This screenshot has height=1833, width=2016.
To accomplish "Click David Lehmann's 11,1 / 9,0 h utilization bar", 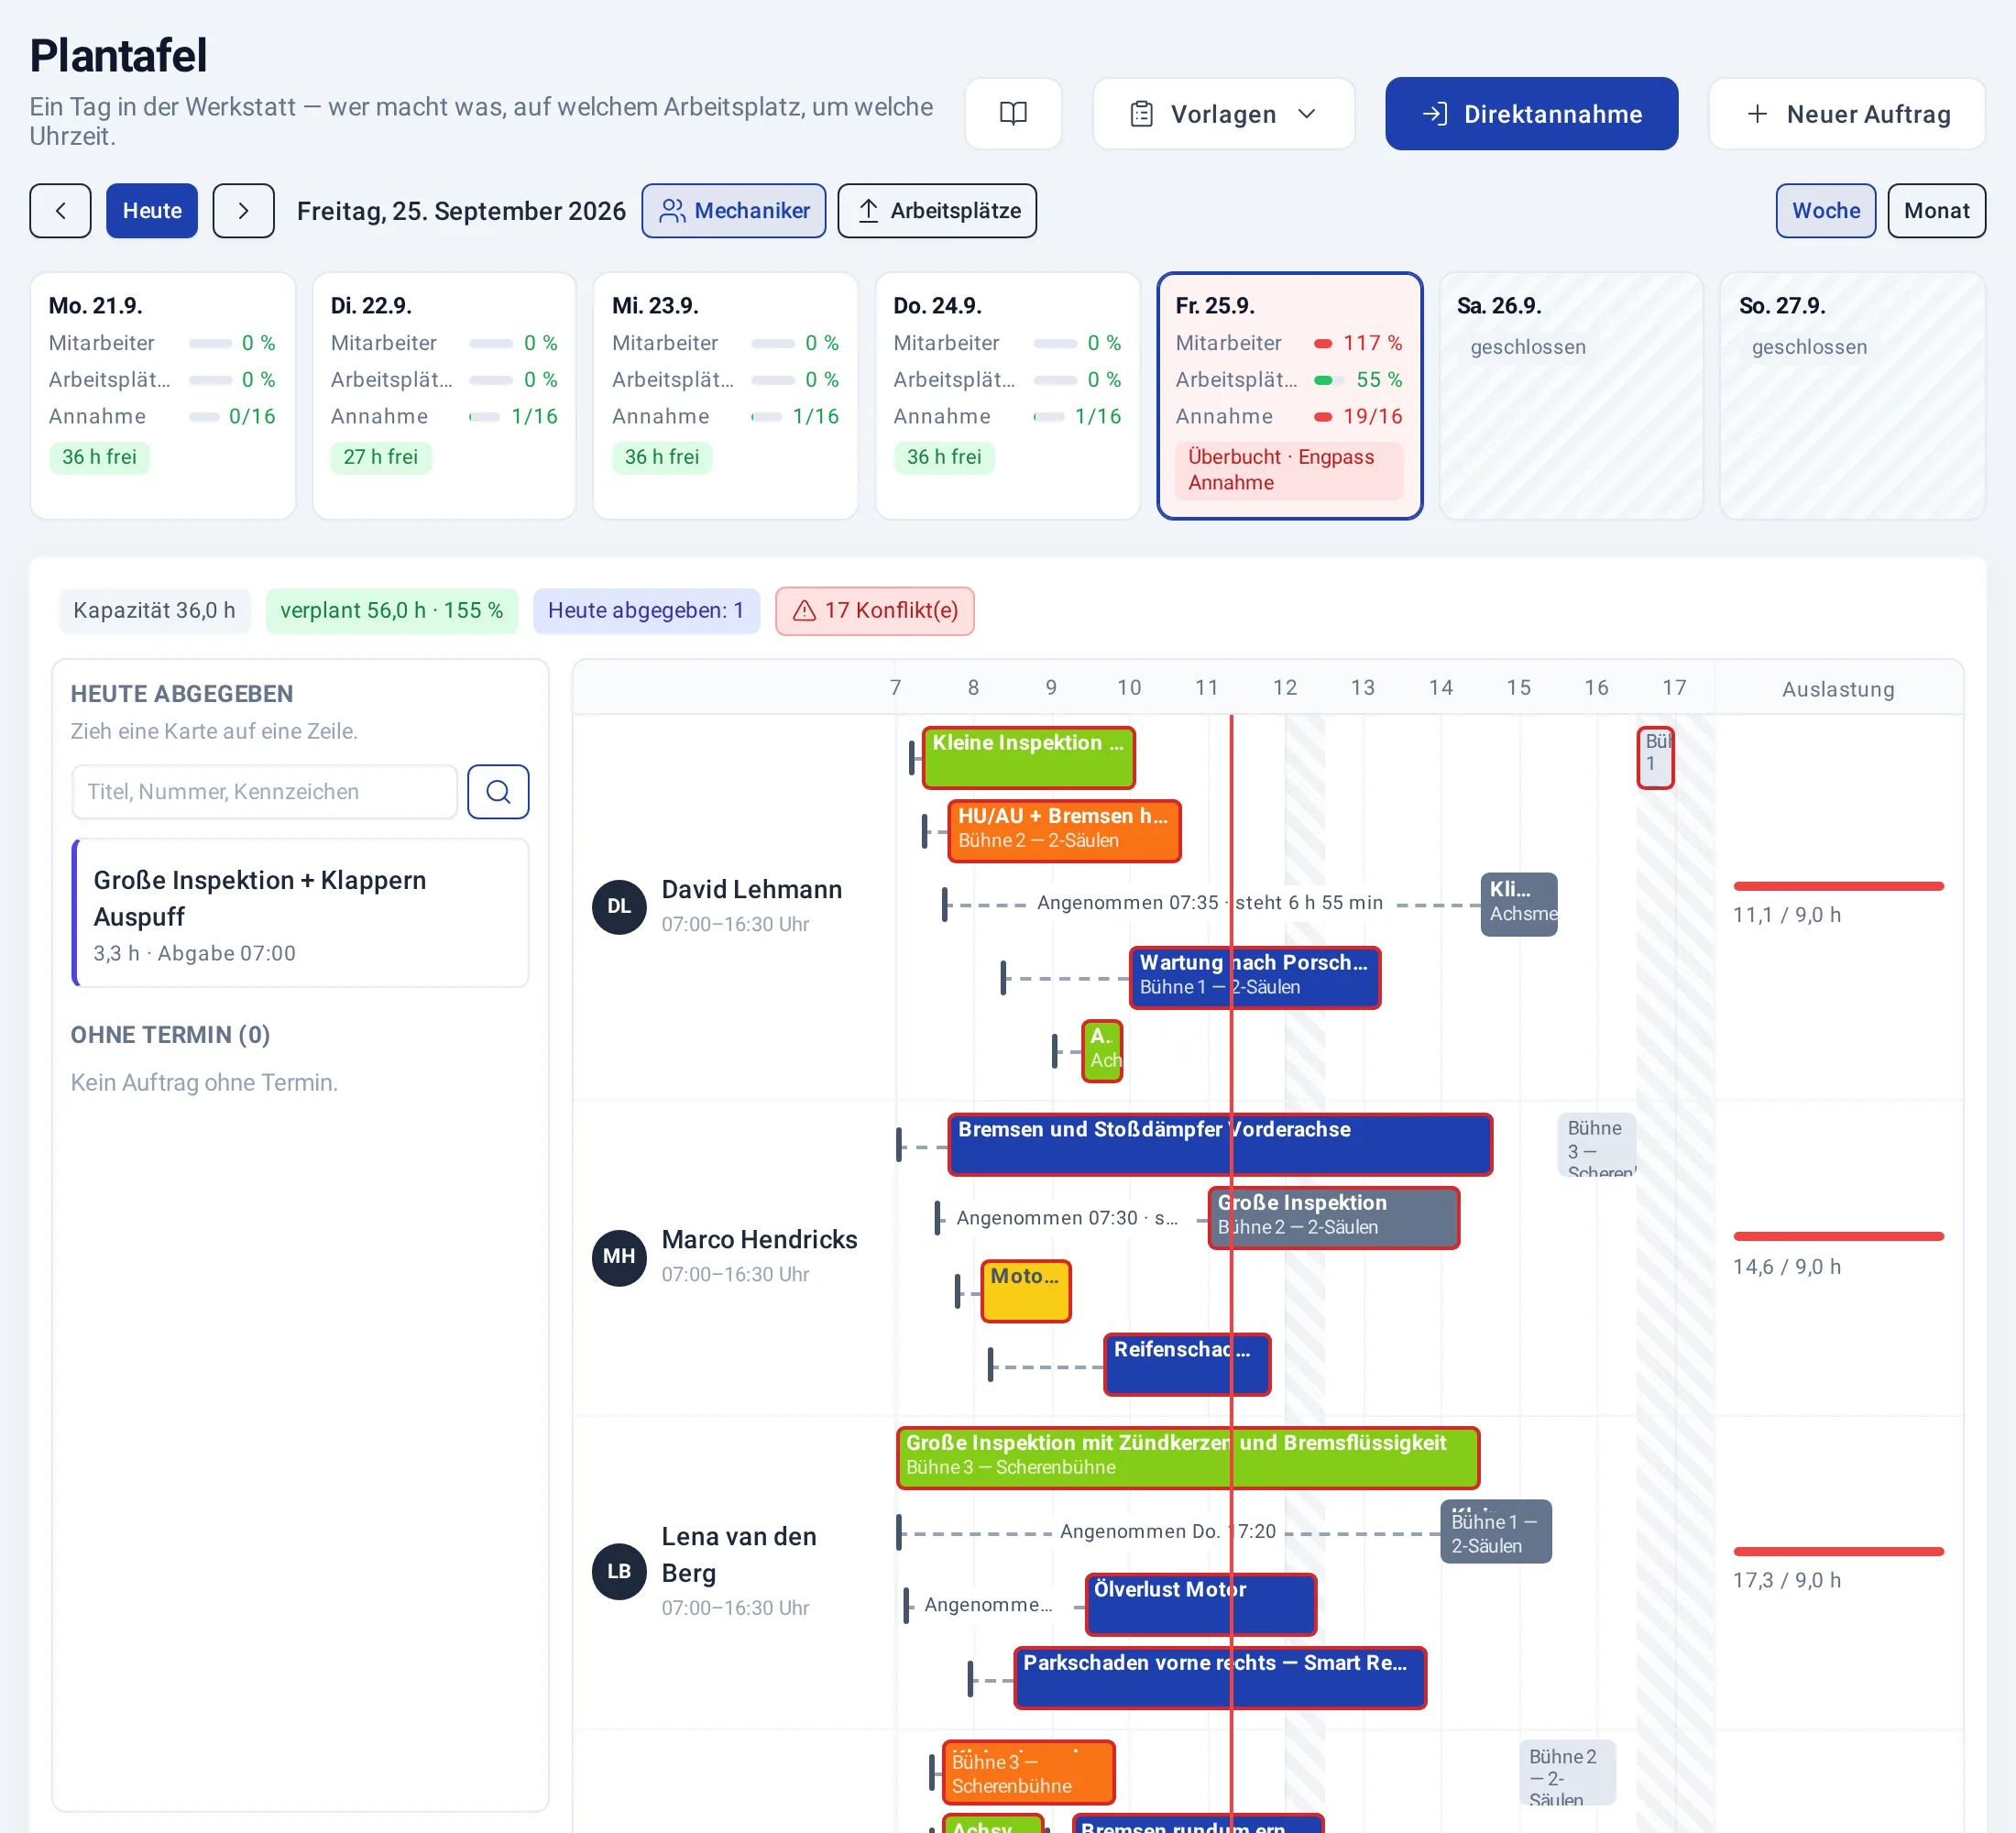I will (x=1838, y=886).
